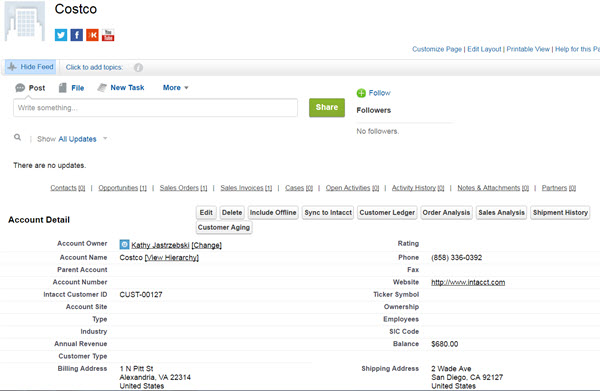Jump to Contacts [0] related list

pos(68,188)
